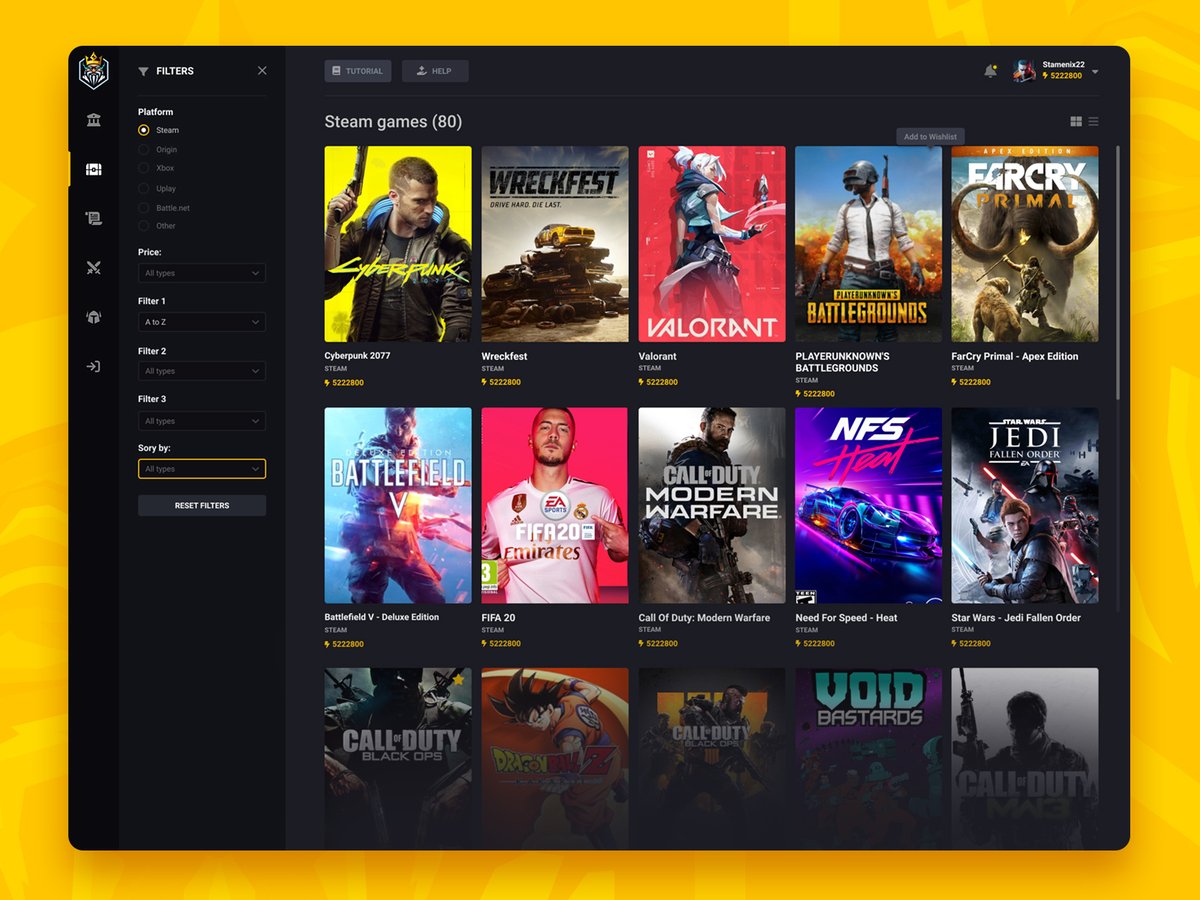Select the Battle.net platform option
The height and width of the screenshot is (900, 1200).
(141, 207)
